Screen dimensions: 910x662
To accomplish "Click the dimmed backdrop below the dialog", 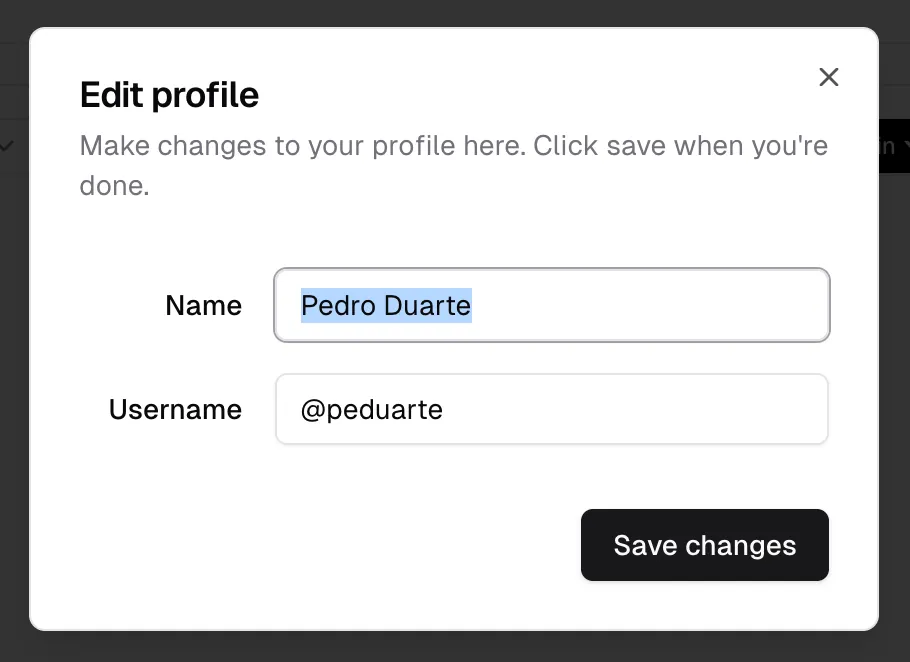I will (x=455, y=648).
